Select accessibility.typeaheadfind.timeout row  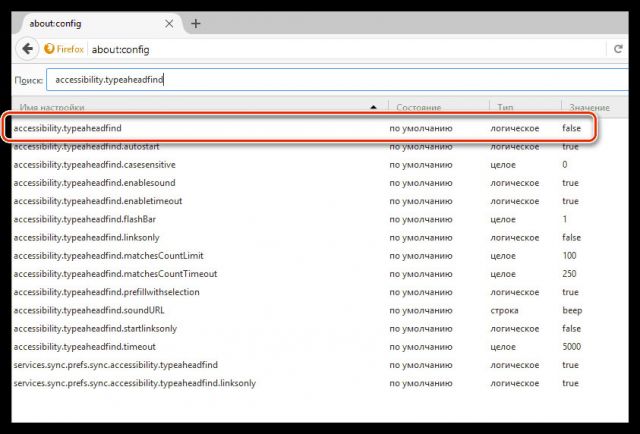(x=320, y=347)
